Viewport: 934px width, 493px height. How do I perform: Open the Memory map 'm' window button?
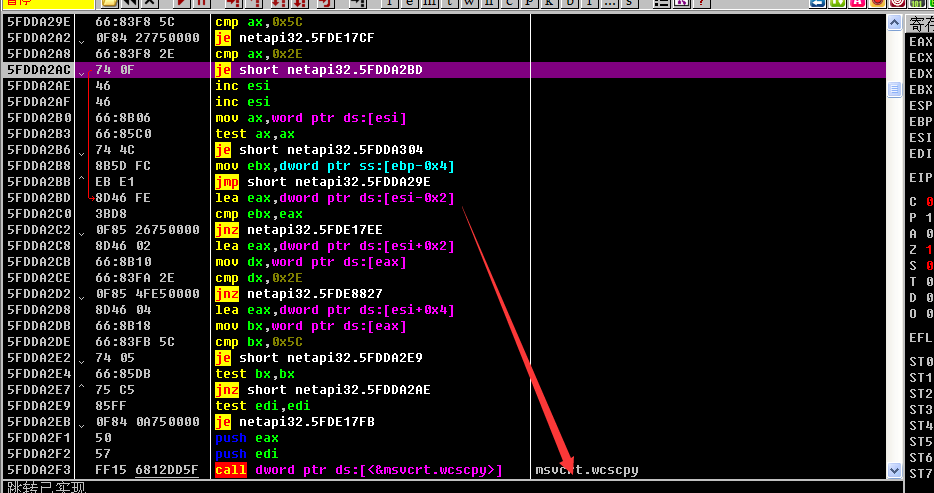tap(429, 3)
